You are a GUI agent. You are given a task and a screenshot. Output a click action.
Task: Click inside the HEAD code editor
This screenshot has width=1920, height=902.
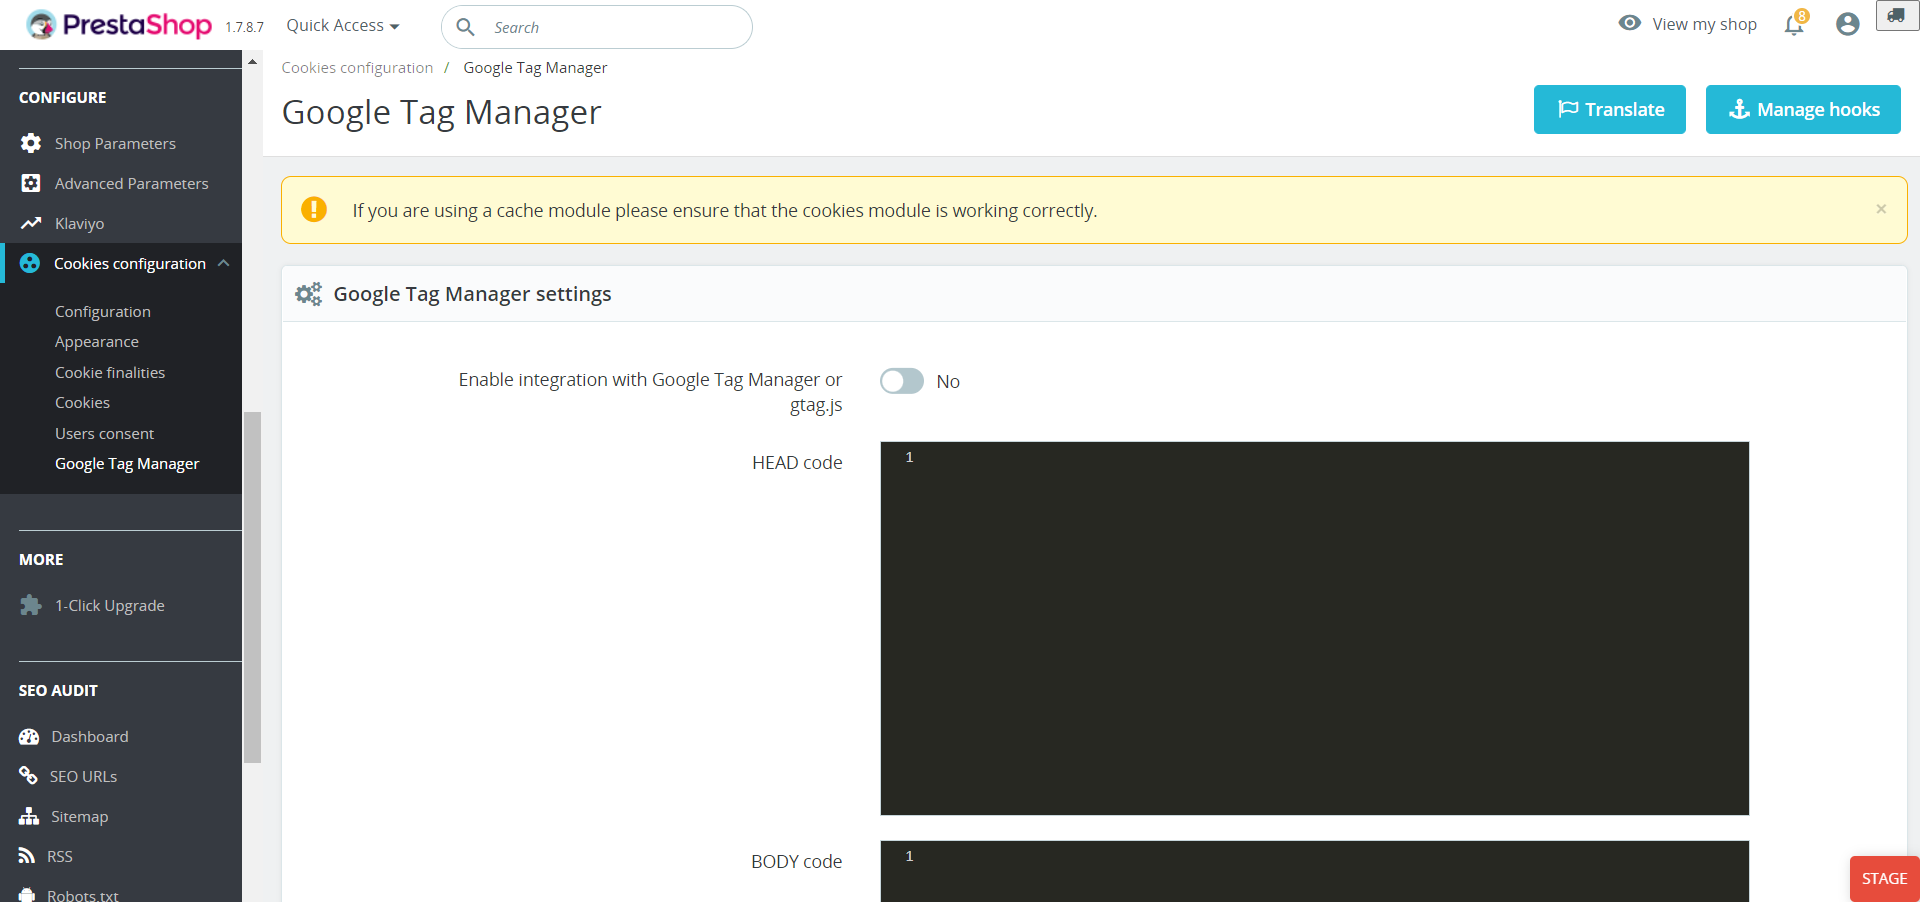tap(1314, 628)
